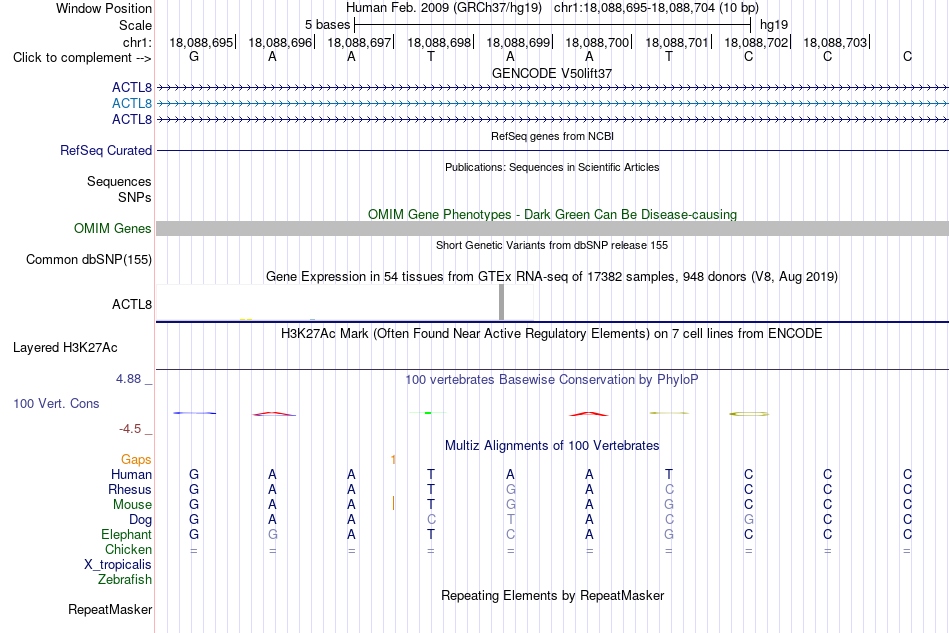Click the assembly title 'Human Feb. 2009 (GRCh37/hg19)'
The height and width of the screenshot is (633, 950).
click(x=443, y=8)
